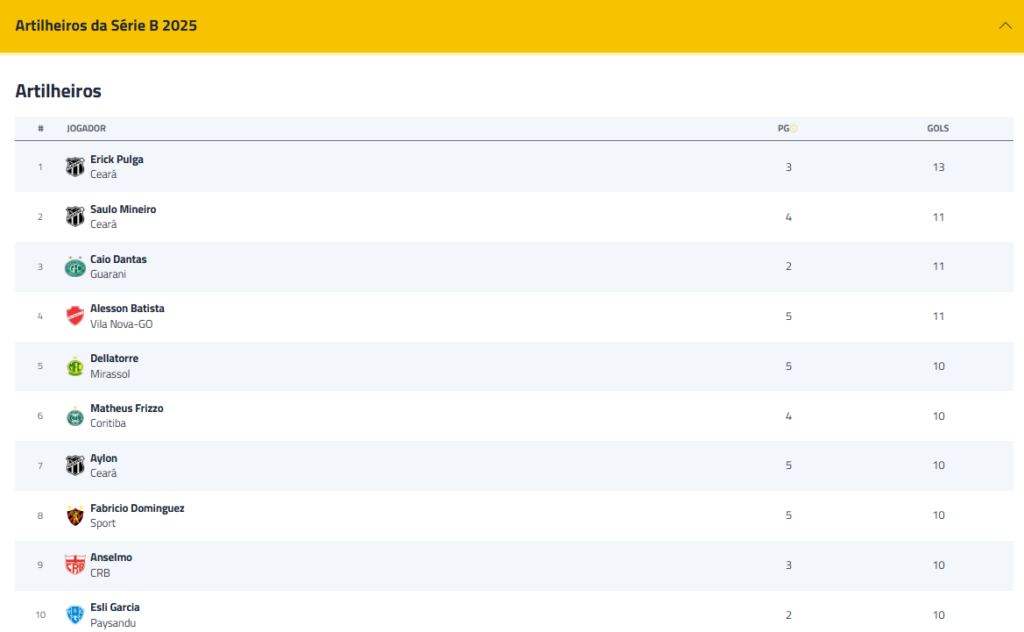Collapse the Artilheiros da Série B 2025 section

[x=1005, y=25]
